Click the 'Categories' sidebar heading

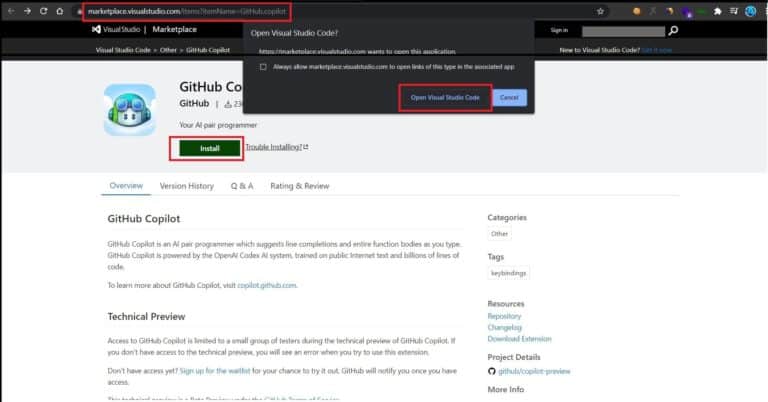point(507,217)
